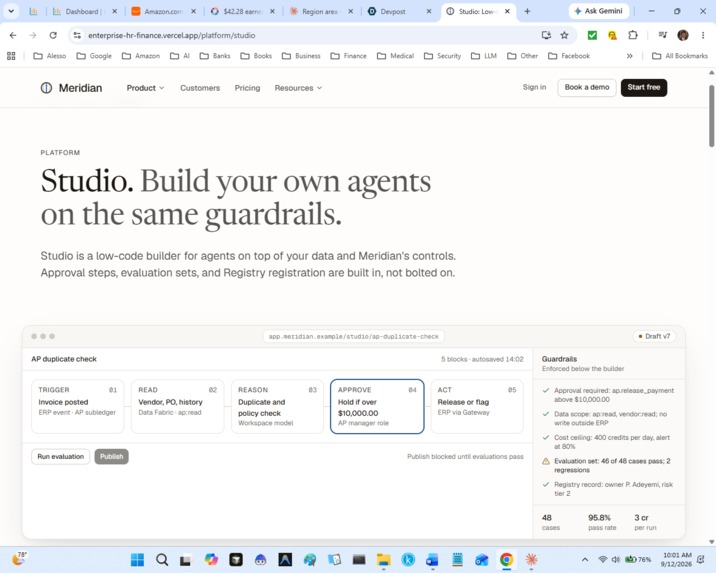Image resolution: width=716 pixels, height=573 pixels.
Task: Click the Cost ceiling guardrail line
Action: (x=608, y=442)
